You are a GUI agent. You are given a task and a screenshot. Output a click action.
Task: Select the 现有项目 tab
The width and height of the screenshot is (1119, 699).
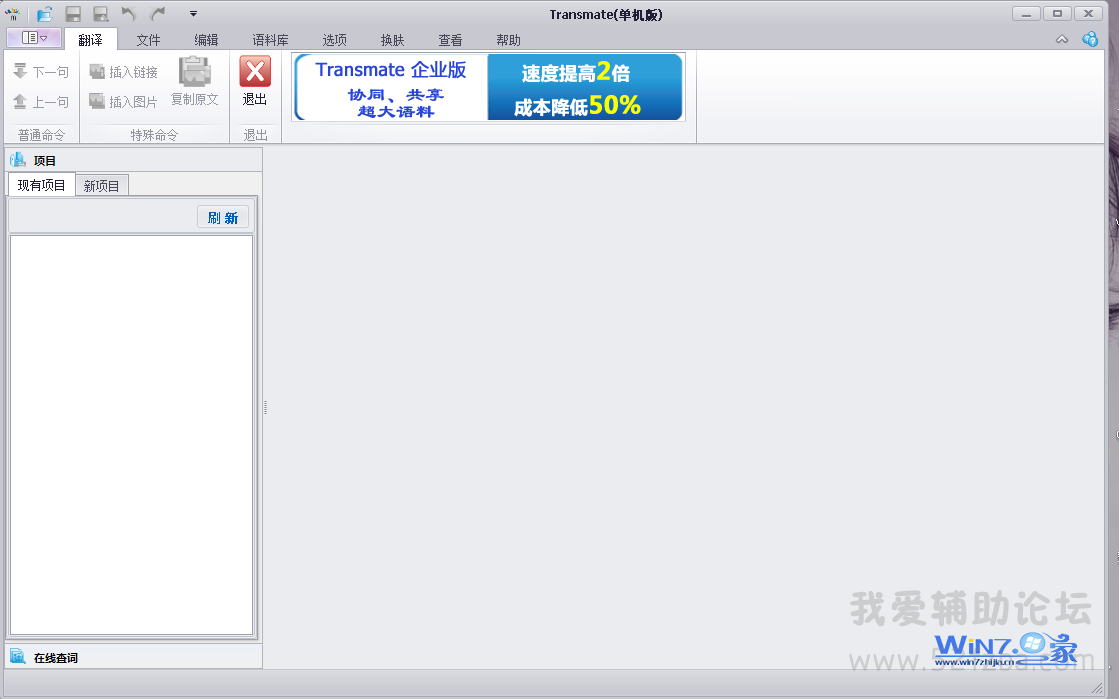[41, 185]
